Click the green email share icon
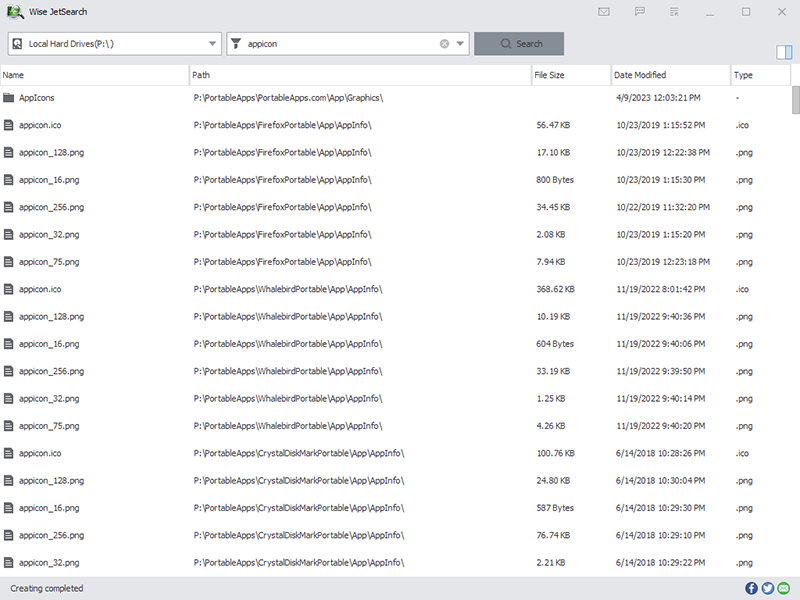Image resolution: width=800 pixels, height=600 pixels. click(x=784, y=588)
